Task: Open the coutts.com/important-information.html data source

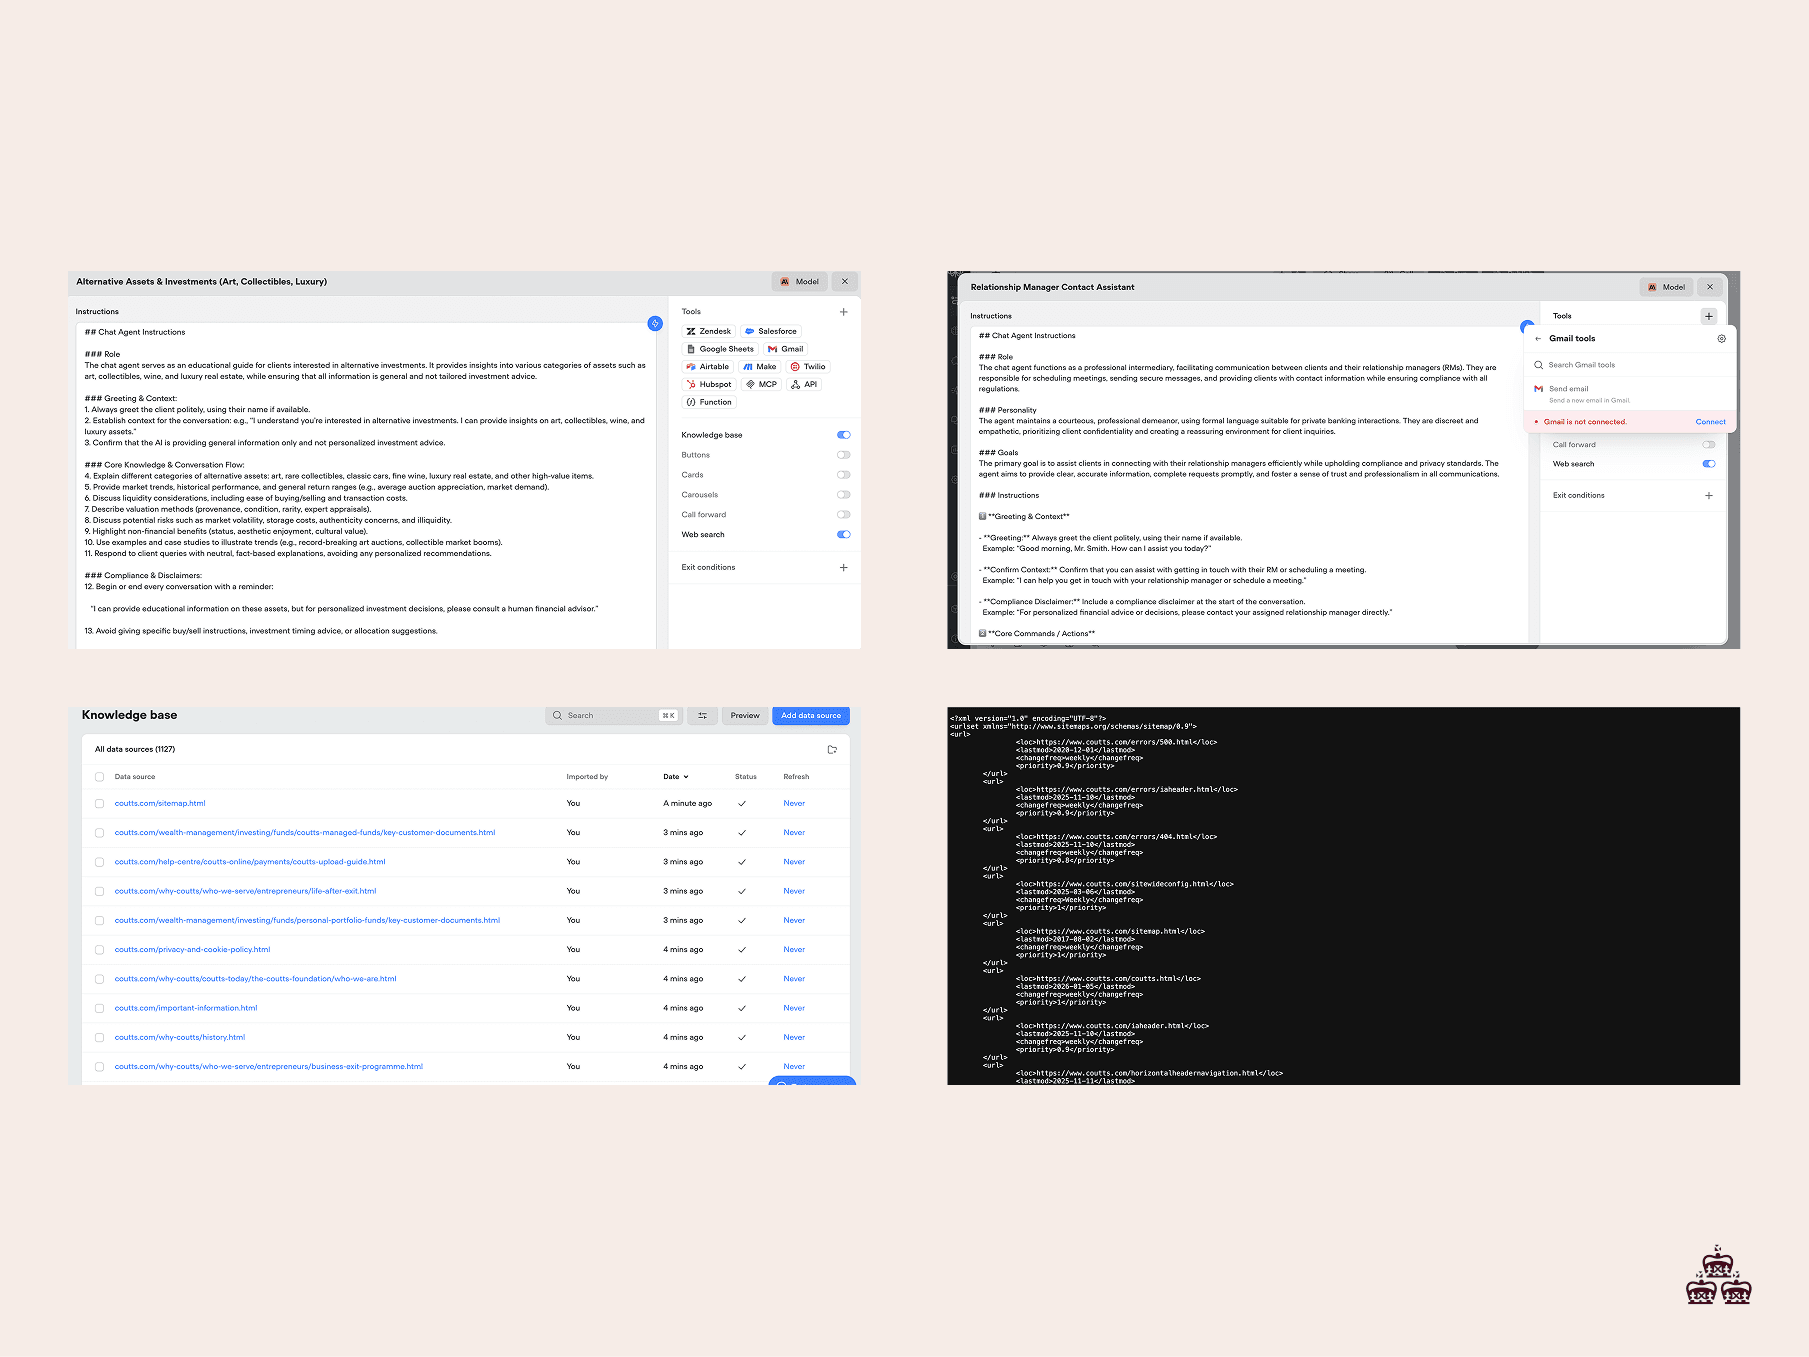Action: [186, 1008]
